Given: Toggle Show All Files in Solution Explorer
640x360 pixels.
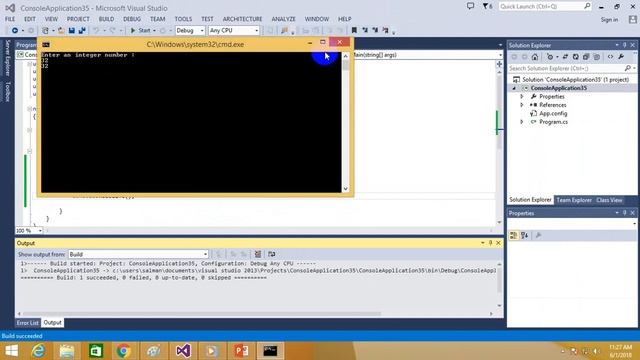Looking at the screenshot, I should 597,57.
